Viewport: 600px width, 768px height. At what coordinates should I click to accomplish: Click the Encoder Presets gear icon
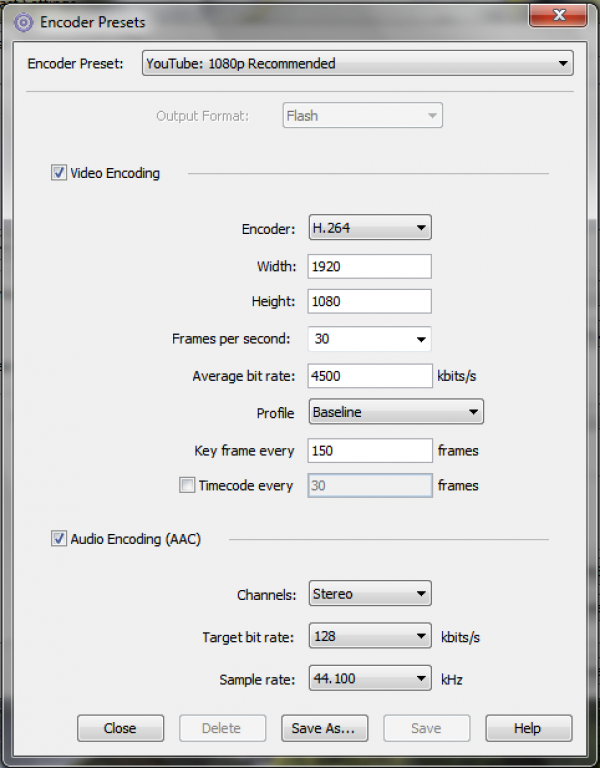(x=23, y=23)
